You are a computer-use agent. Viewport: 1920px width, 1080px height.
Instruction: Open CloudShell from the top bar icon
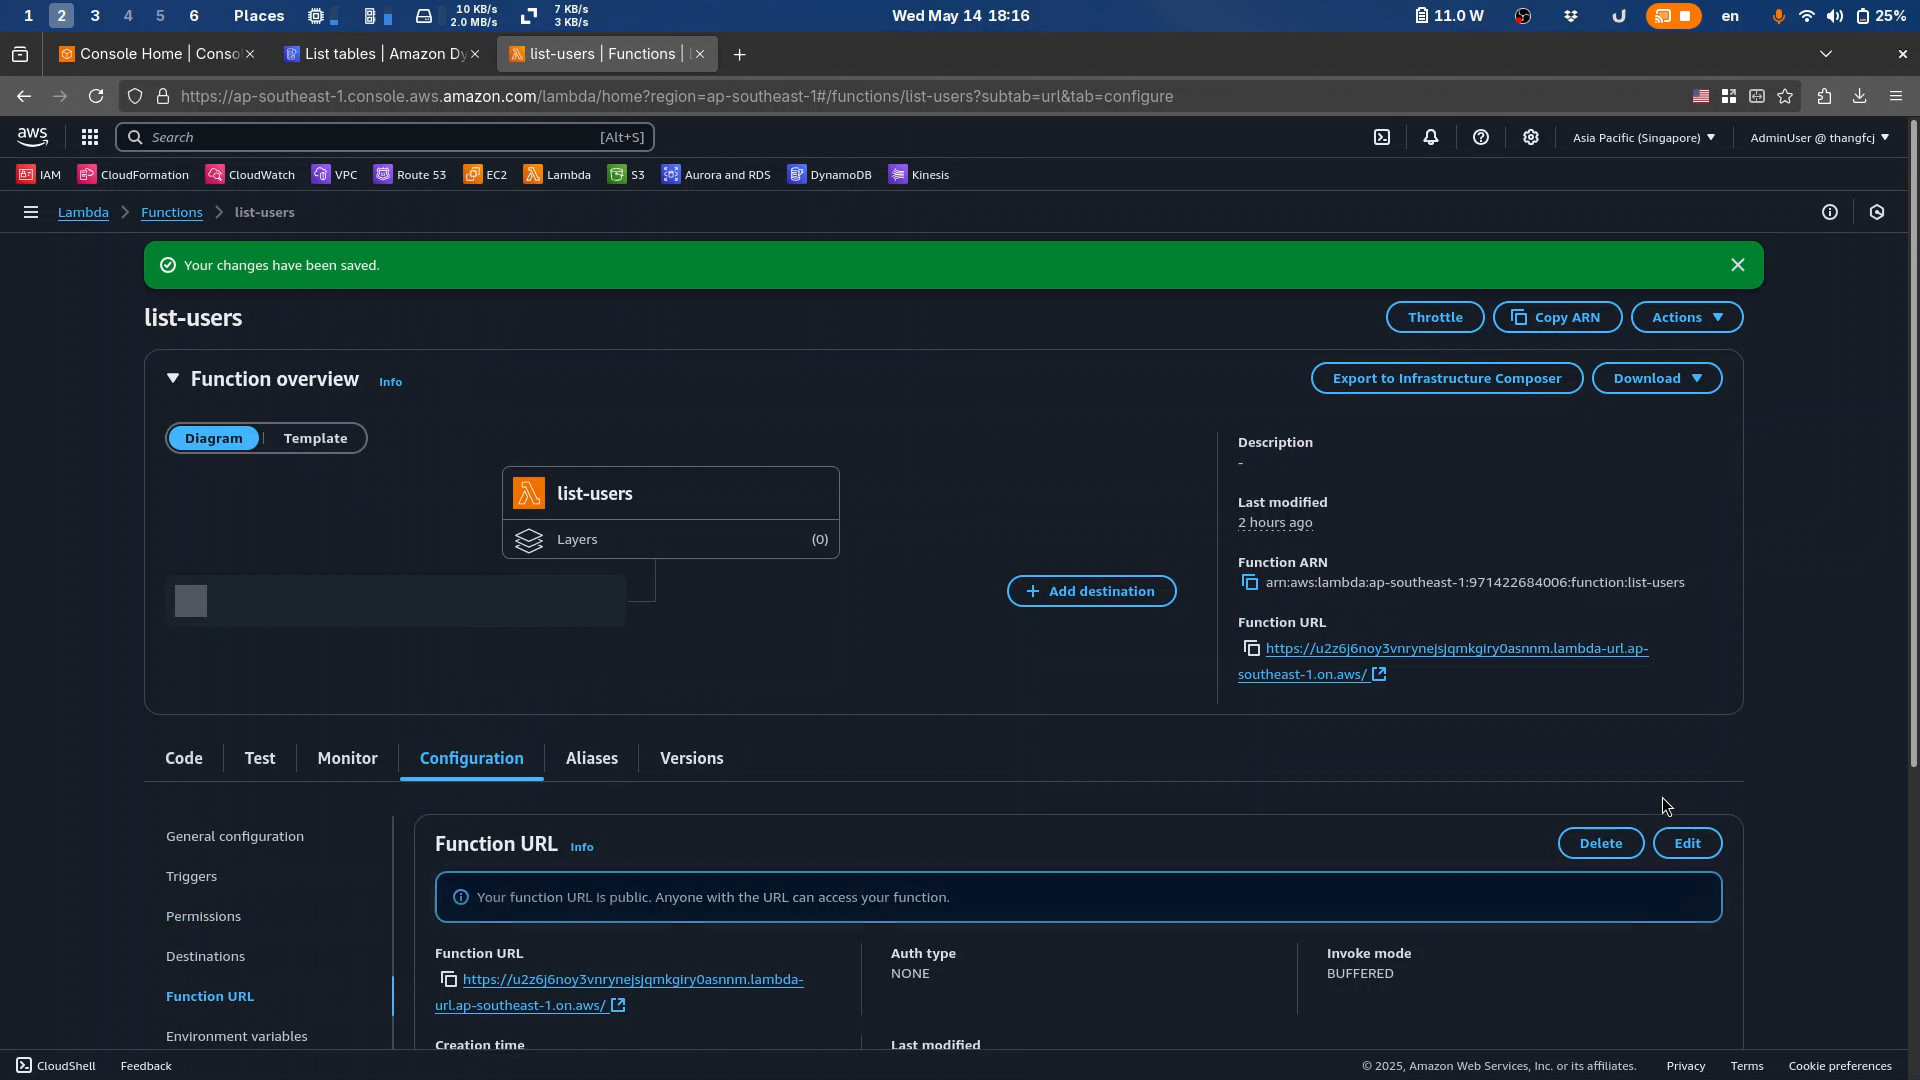[1382, 137]
